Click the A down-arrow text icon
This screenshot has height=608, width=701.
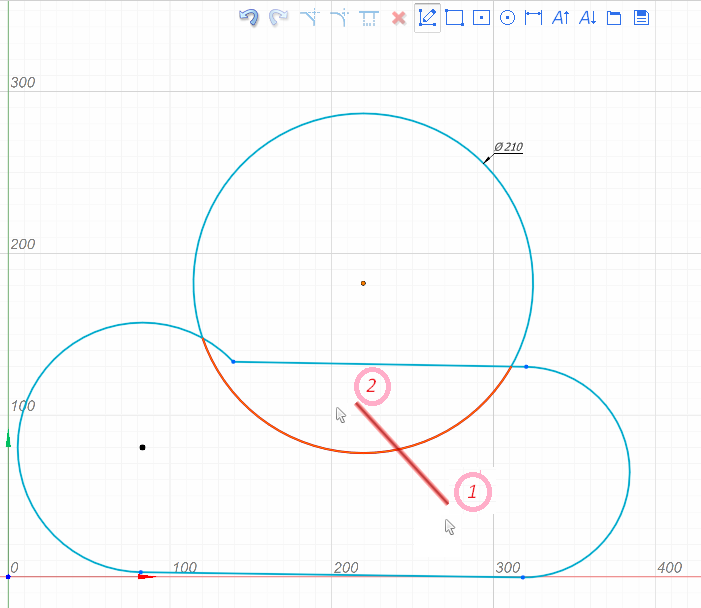pos(588,17)
